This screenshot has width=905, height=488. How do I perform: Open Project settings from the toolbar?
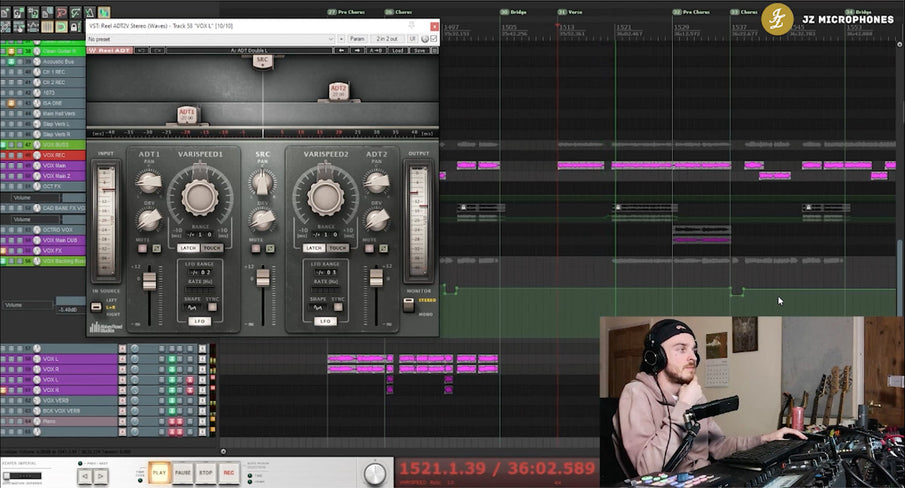click(47, 12)
